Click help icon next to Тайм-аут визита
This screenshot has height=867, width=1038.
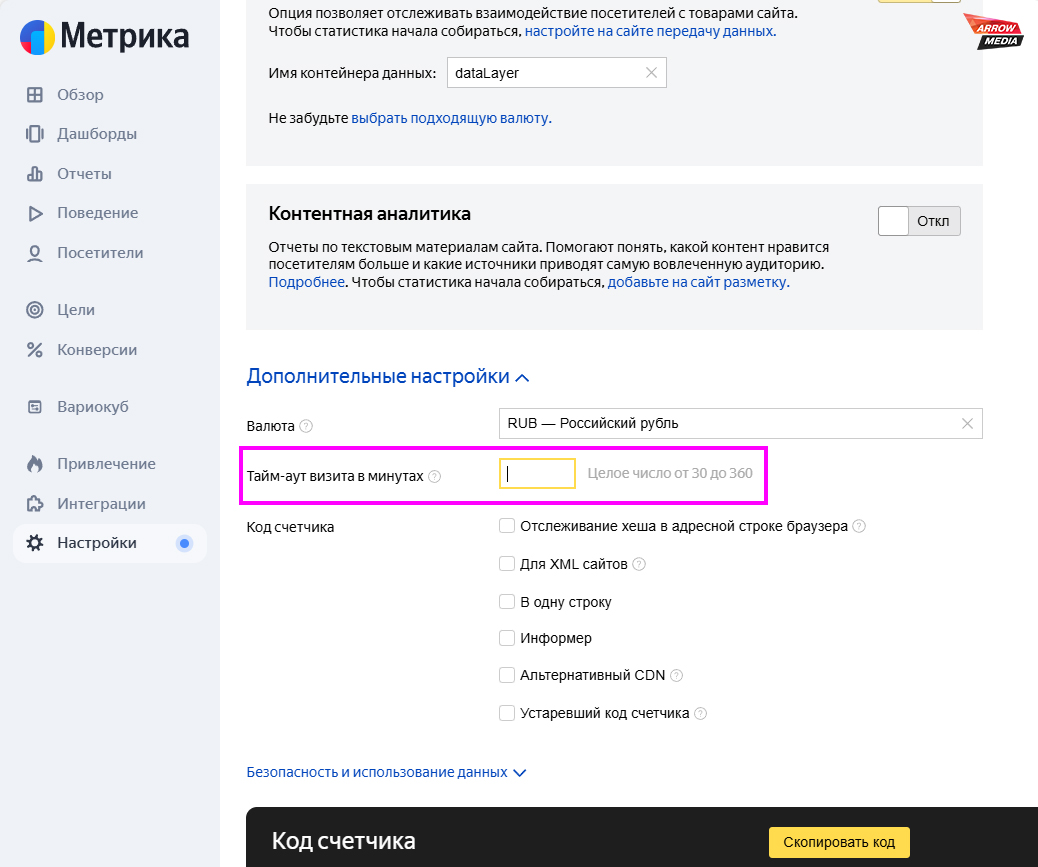(x=434, y=477)
